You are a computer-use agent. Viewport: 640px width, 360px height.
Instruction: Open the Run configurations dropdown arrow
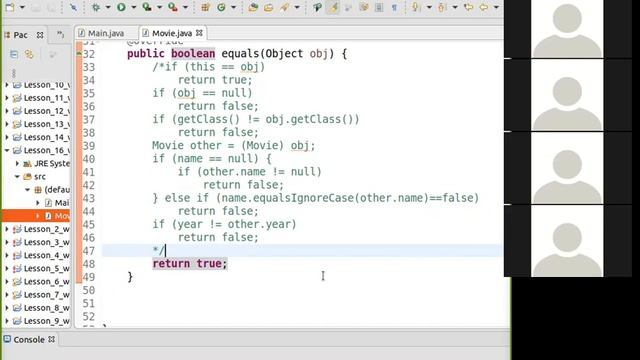(x=133, y=7)
